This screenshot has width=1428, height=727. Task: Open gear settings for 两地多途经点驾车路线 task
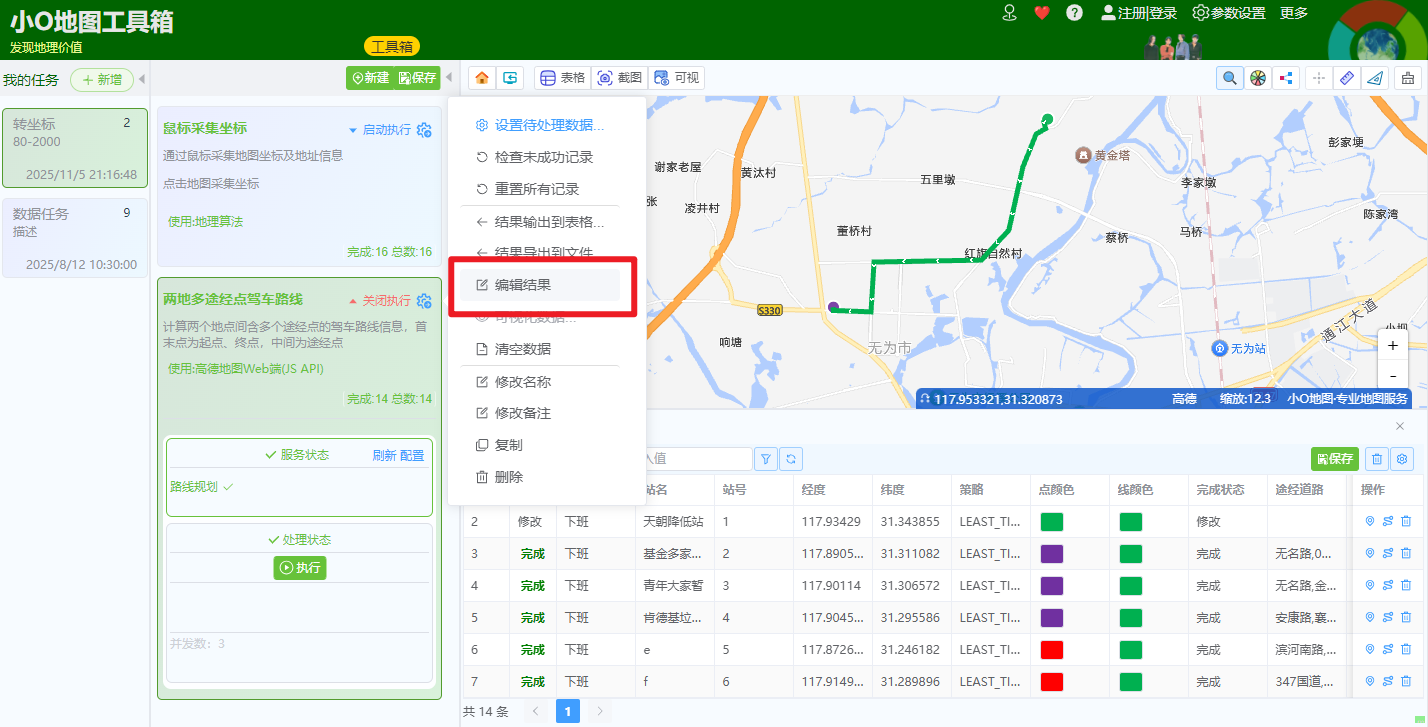coord(424,301)
